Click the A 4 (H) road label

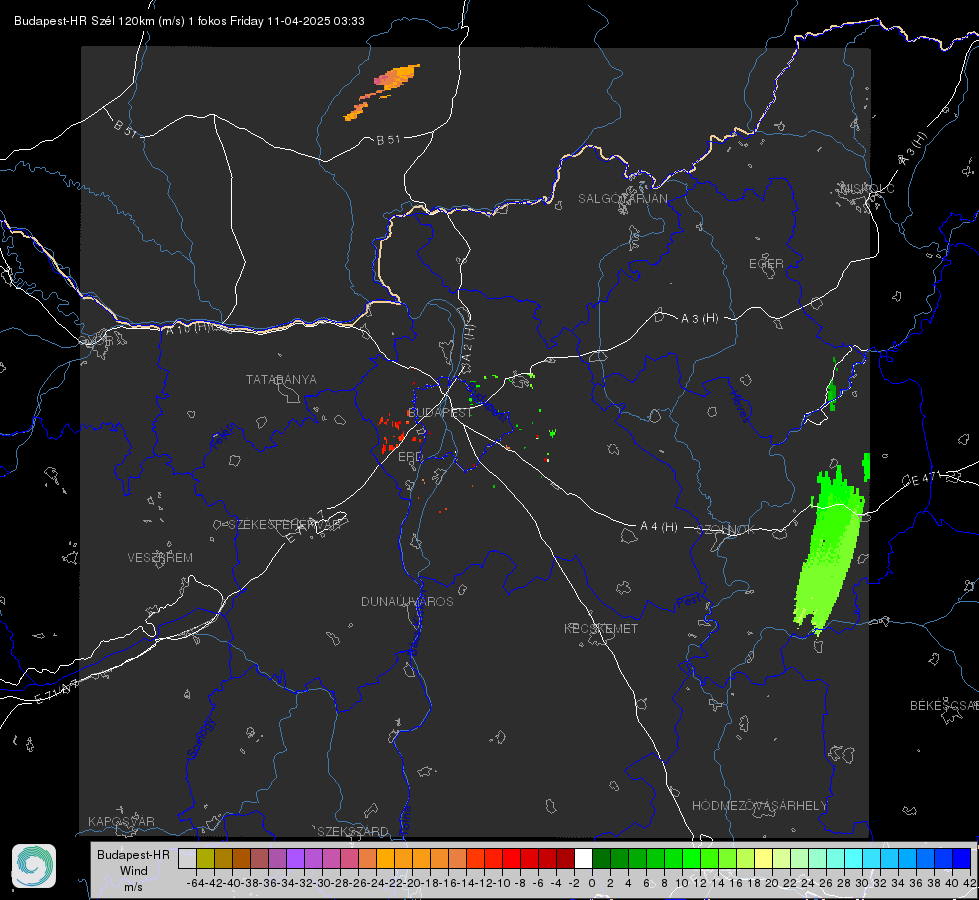tap(659, 527)
